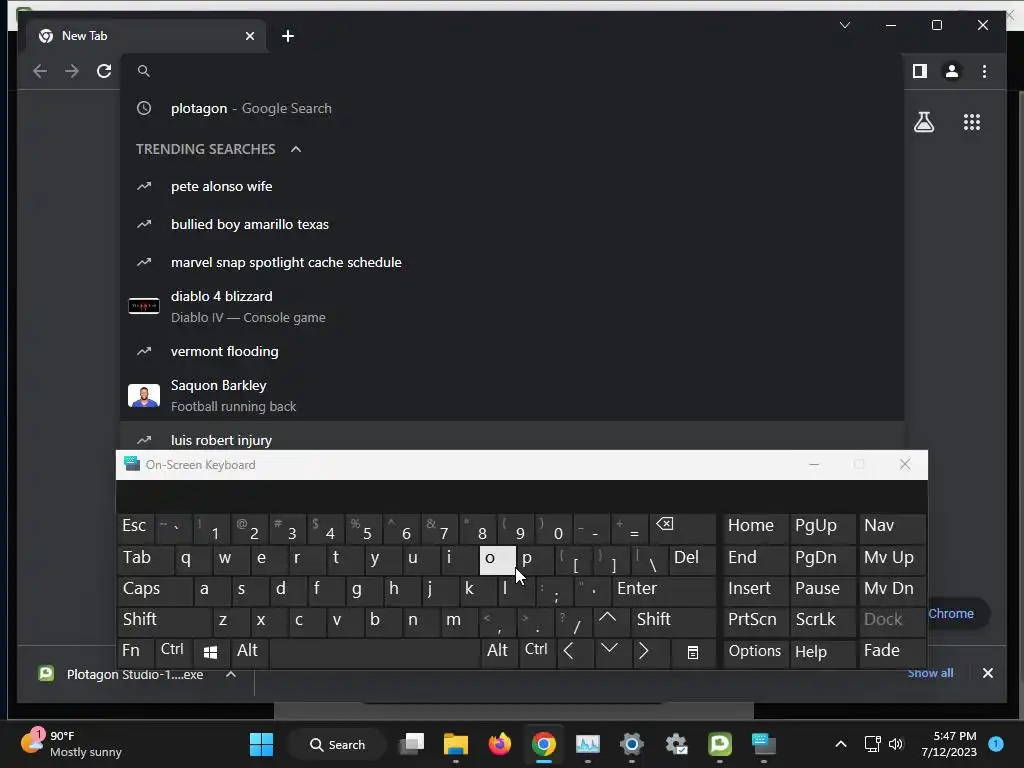The width and height of the screenshot is (1024, 768).
Task: Open the Google apps grid icon
Action: click(x=972, y=122)
